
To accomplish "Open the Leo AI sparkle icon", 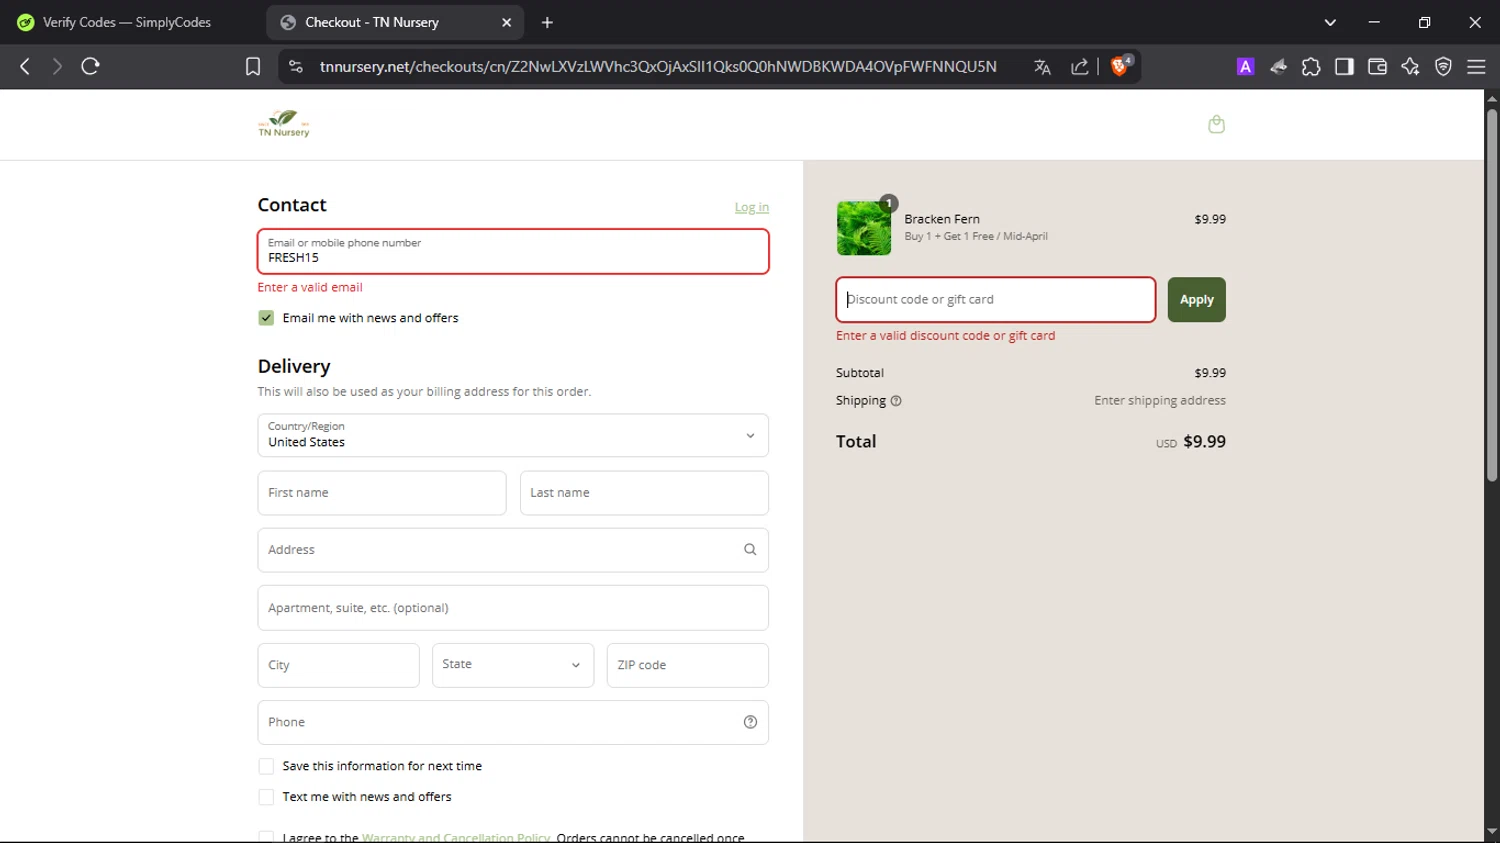I will [1410, 66].
